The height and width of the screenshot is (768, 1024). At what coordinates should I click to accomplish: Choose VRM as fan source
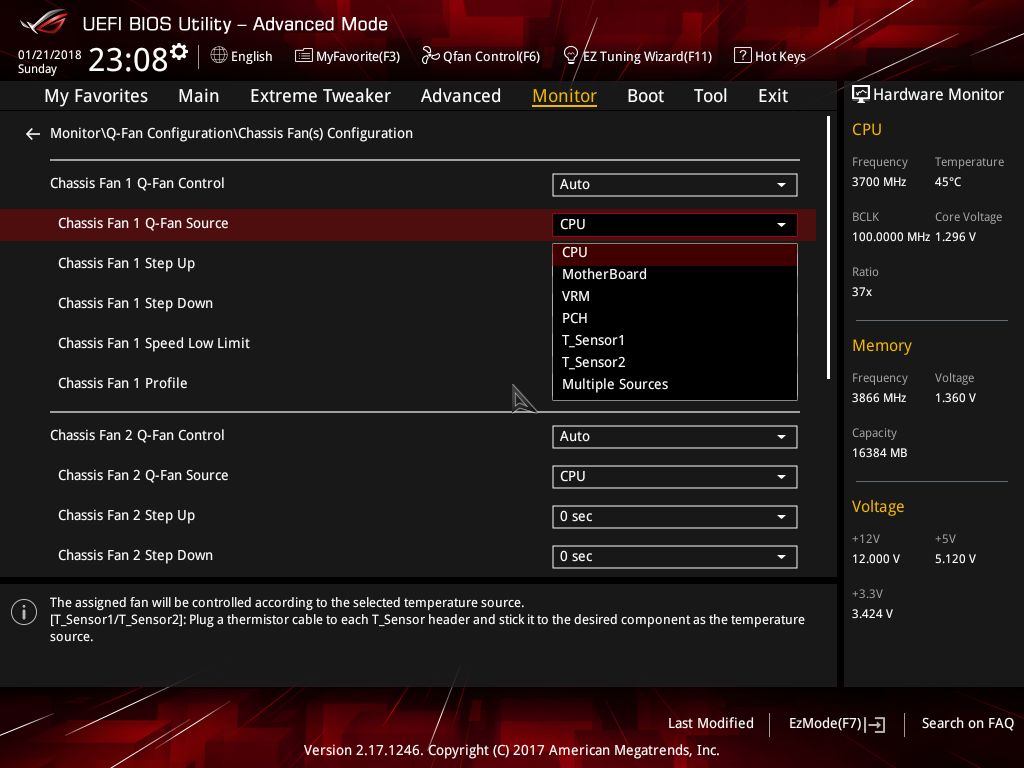(675, 296)
